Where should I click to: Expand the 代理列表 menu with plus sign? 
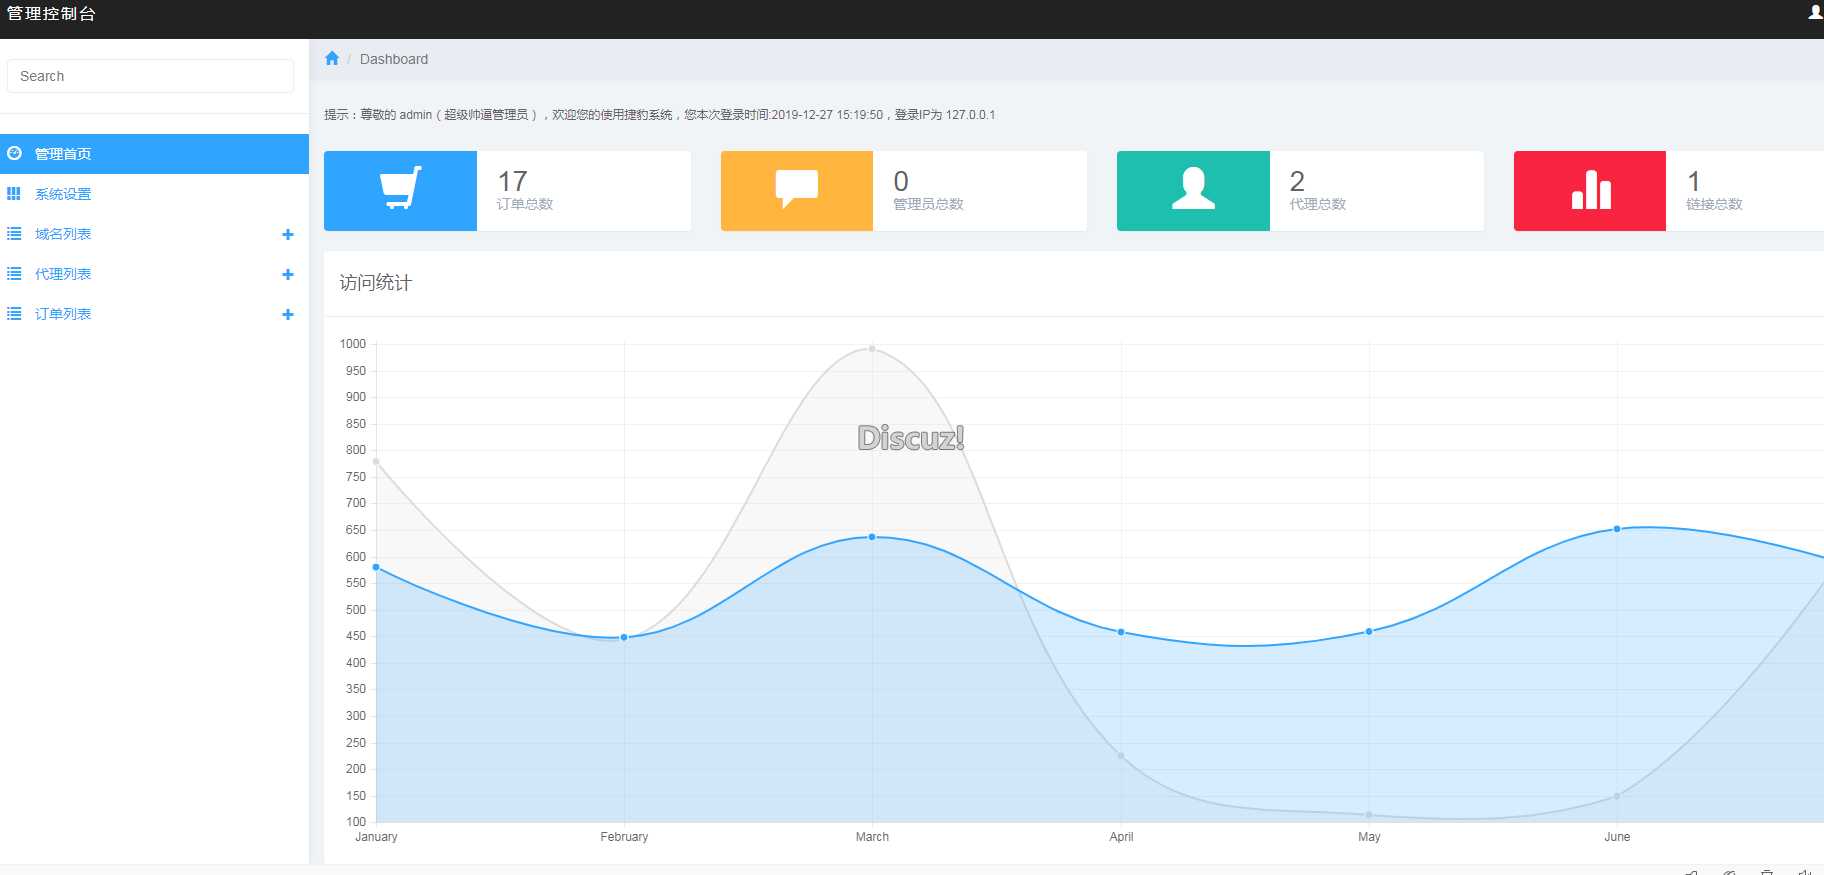(288, 274)
